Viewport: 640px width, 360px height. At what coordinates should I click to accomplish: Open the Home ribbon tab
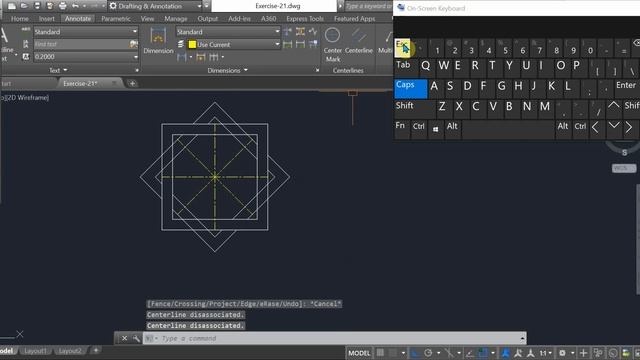[x=20, y=18]
